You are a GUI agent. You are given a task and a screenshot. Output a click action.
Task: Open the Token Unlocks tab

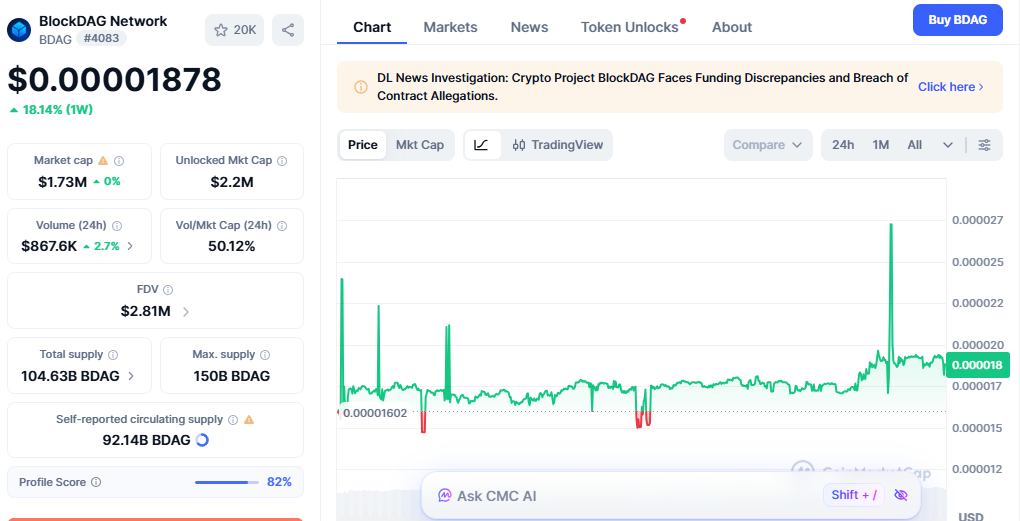(630, 27)
